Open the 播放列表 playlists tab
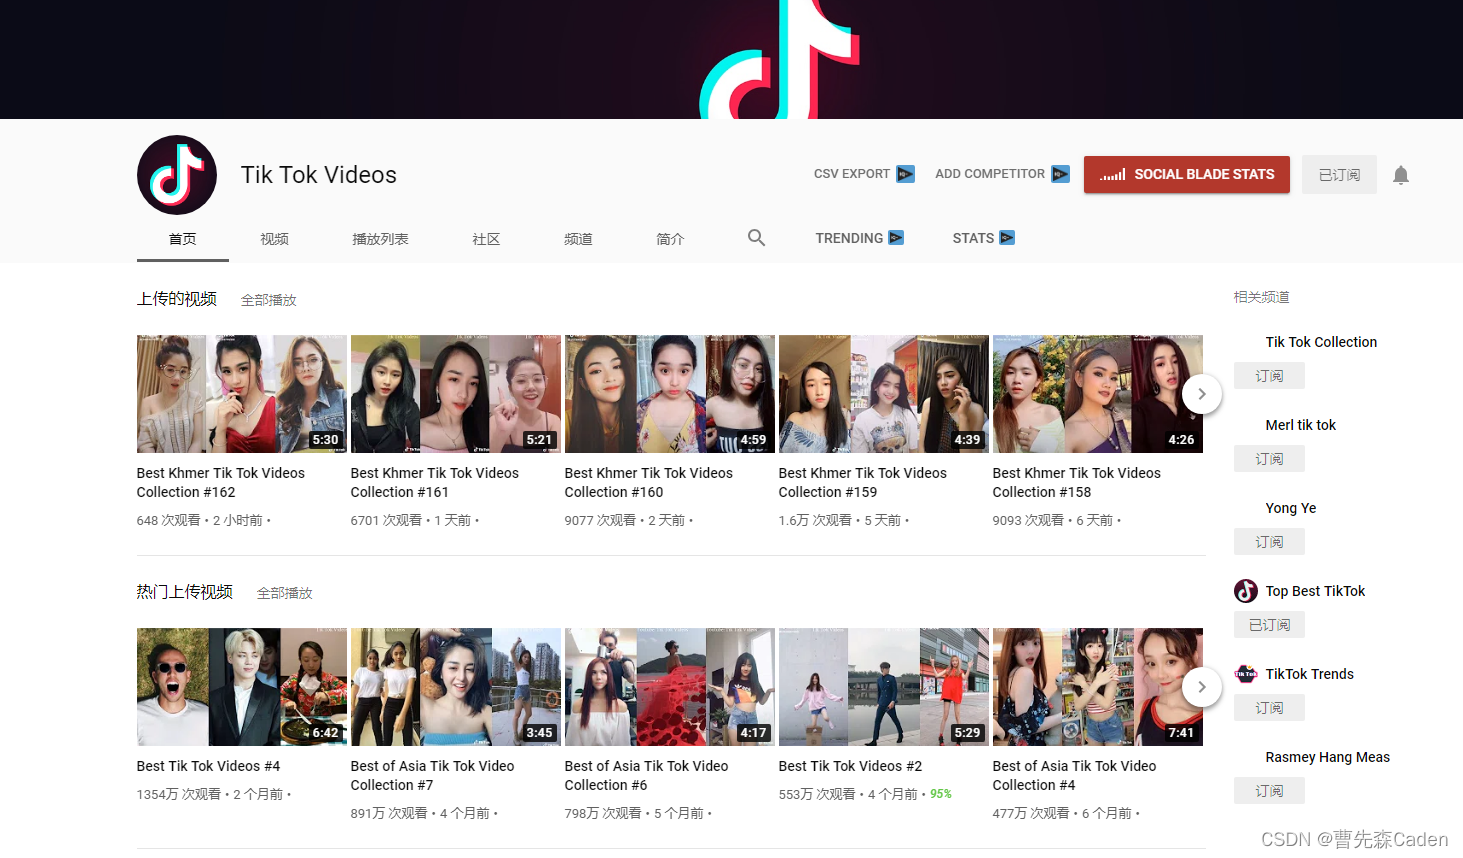This screenshot has height=858, width=1463. (380, 239)
